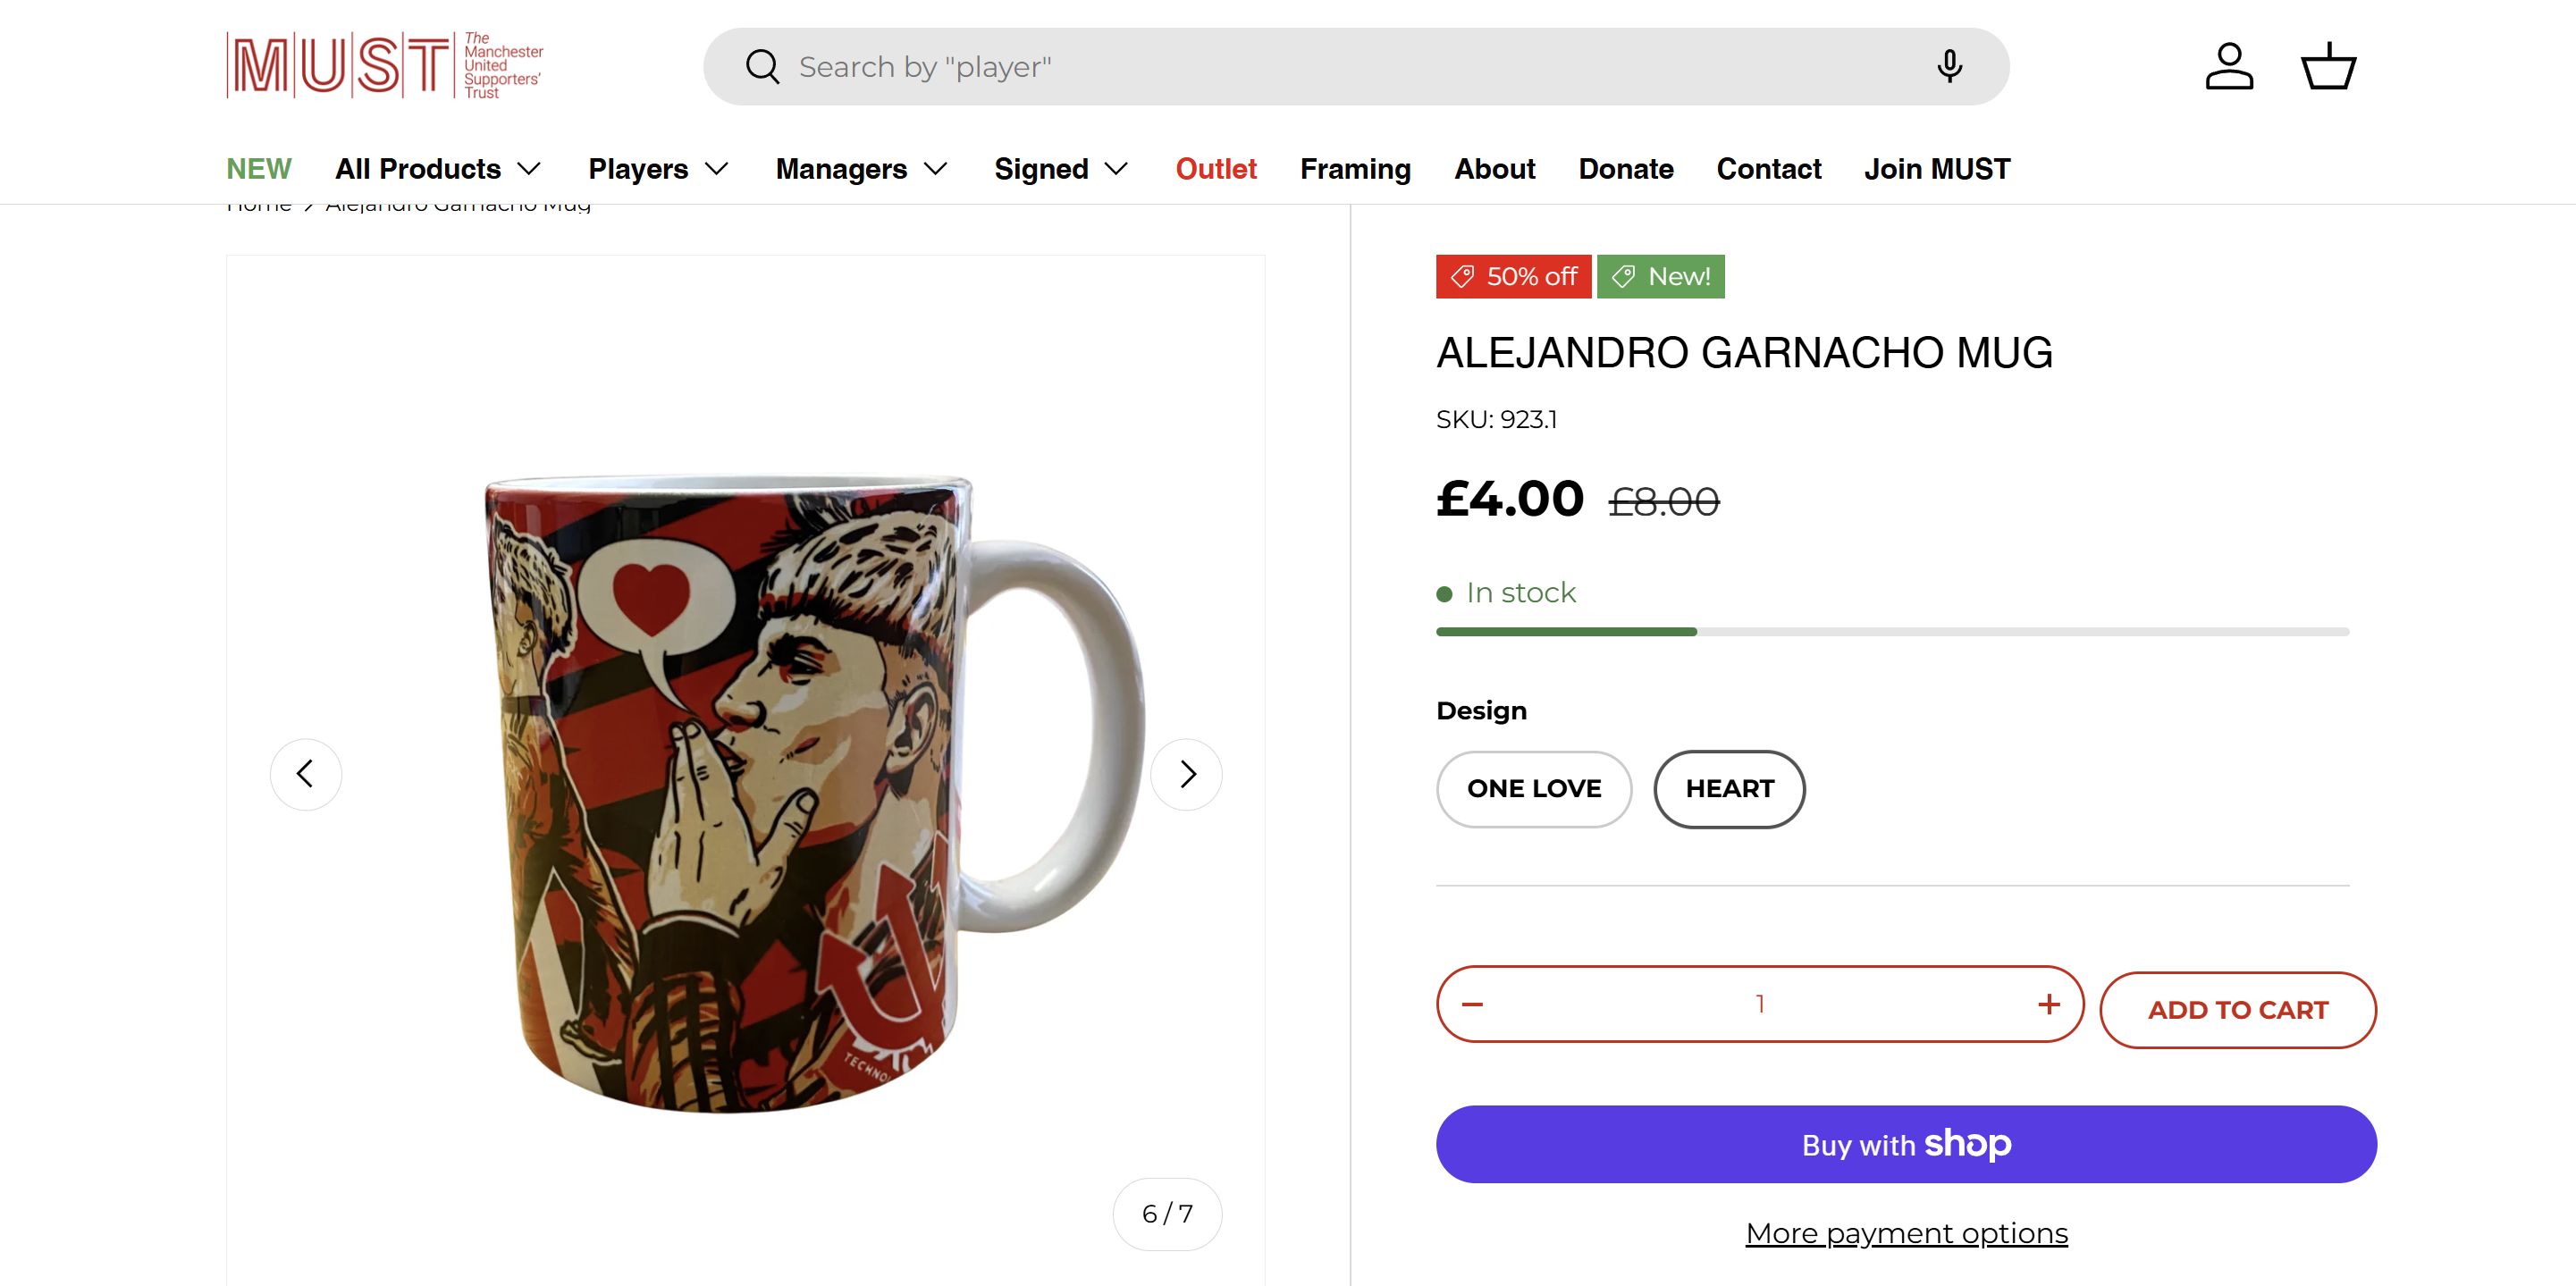Show previous product image arrow
Viewport: 2576px width, 1286px height.
point(306,774)
